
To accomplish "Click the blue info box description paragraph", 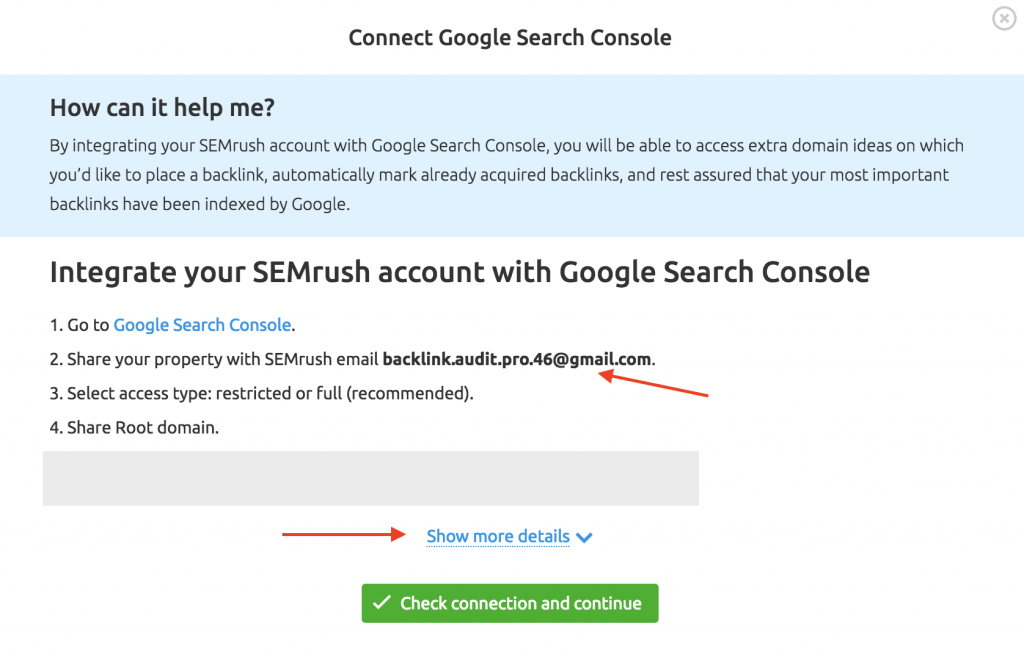I will pyautogui.click(x=505, y=175).
